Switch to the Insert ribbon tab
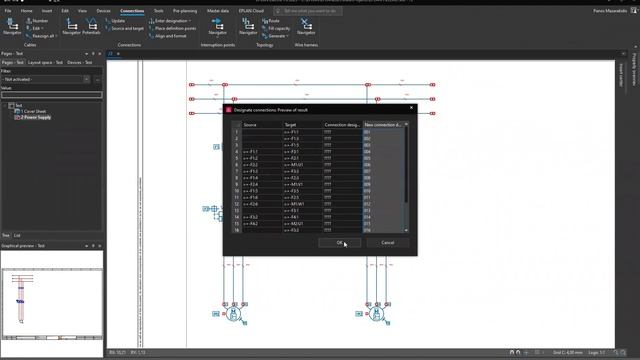 (47, 11)
